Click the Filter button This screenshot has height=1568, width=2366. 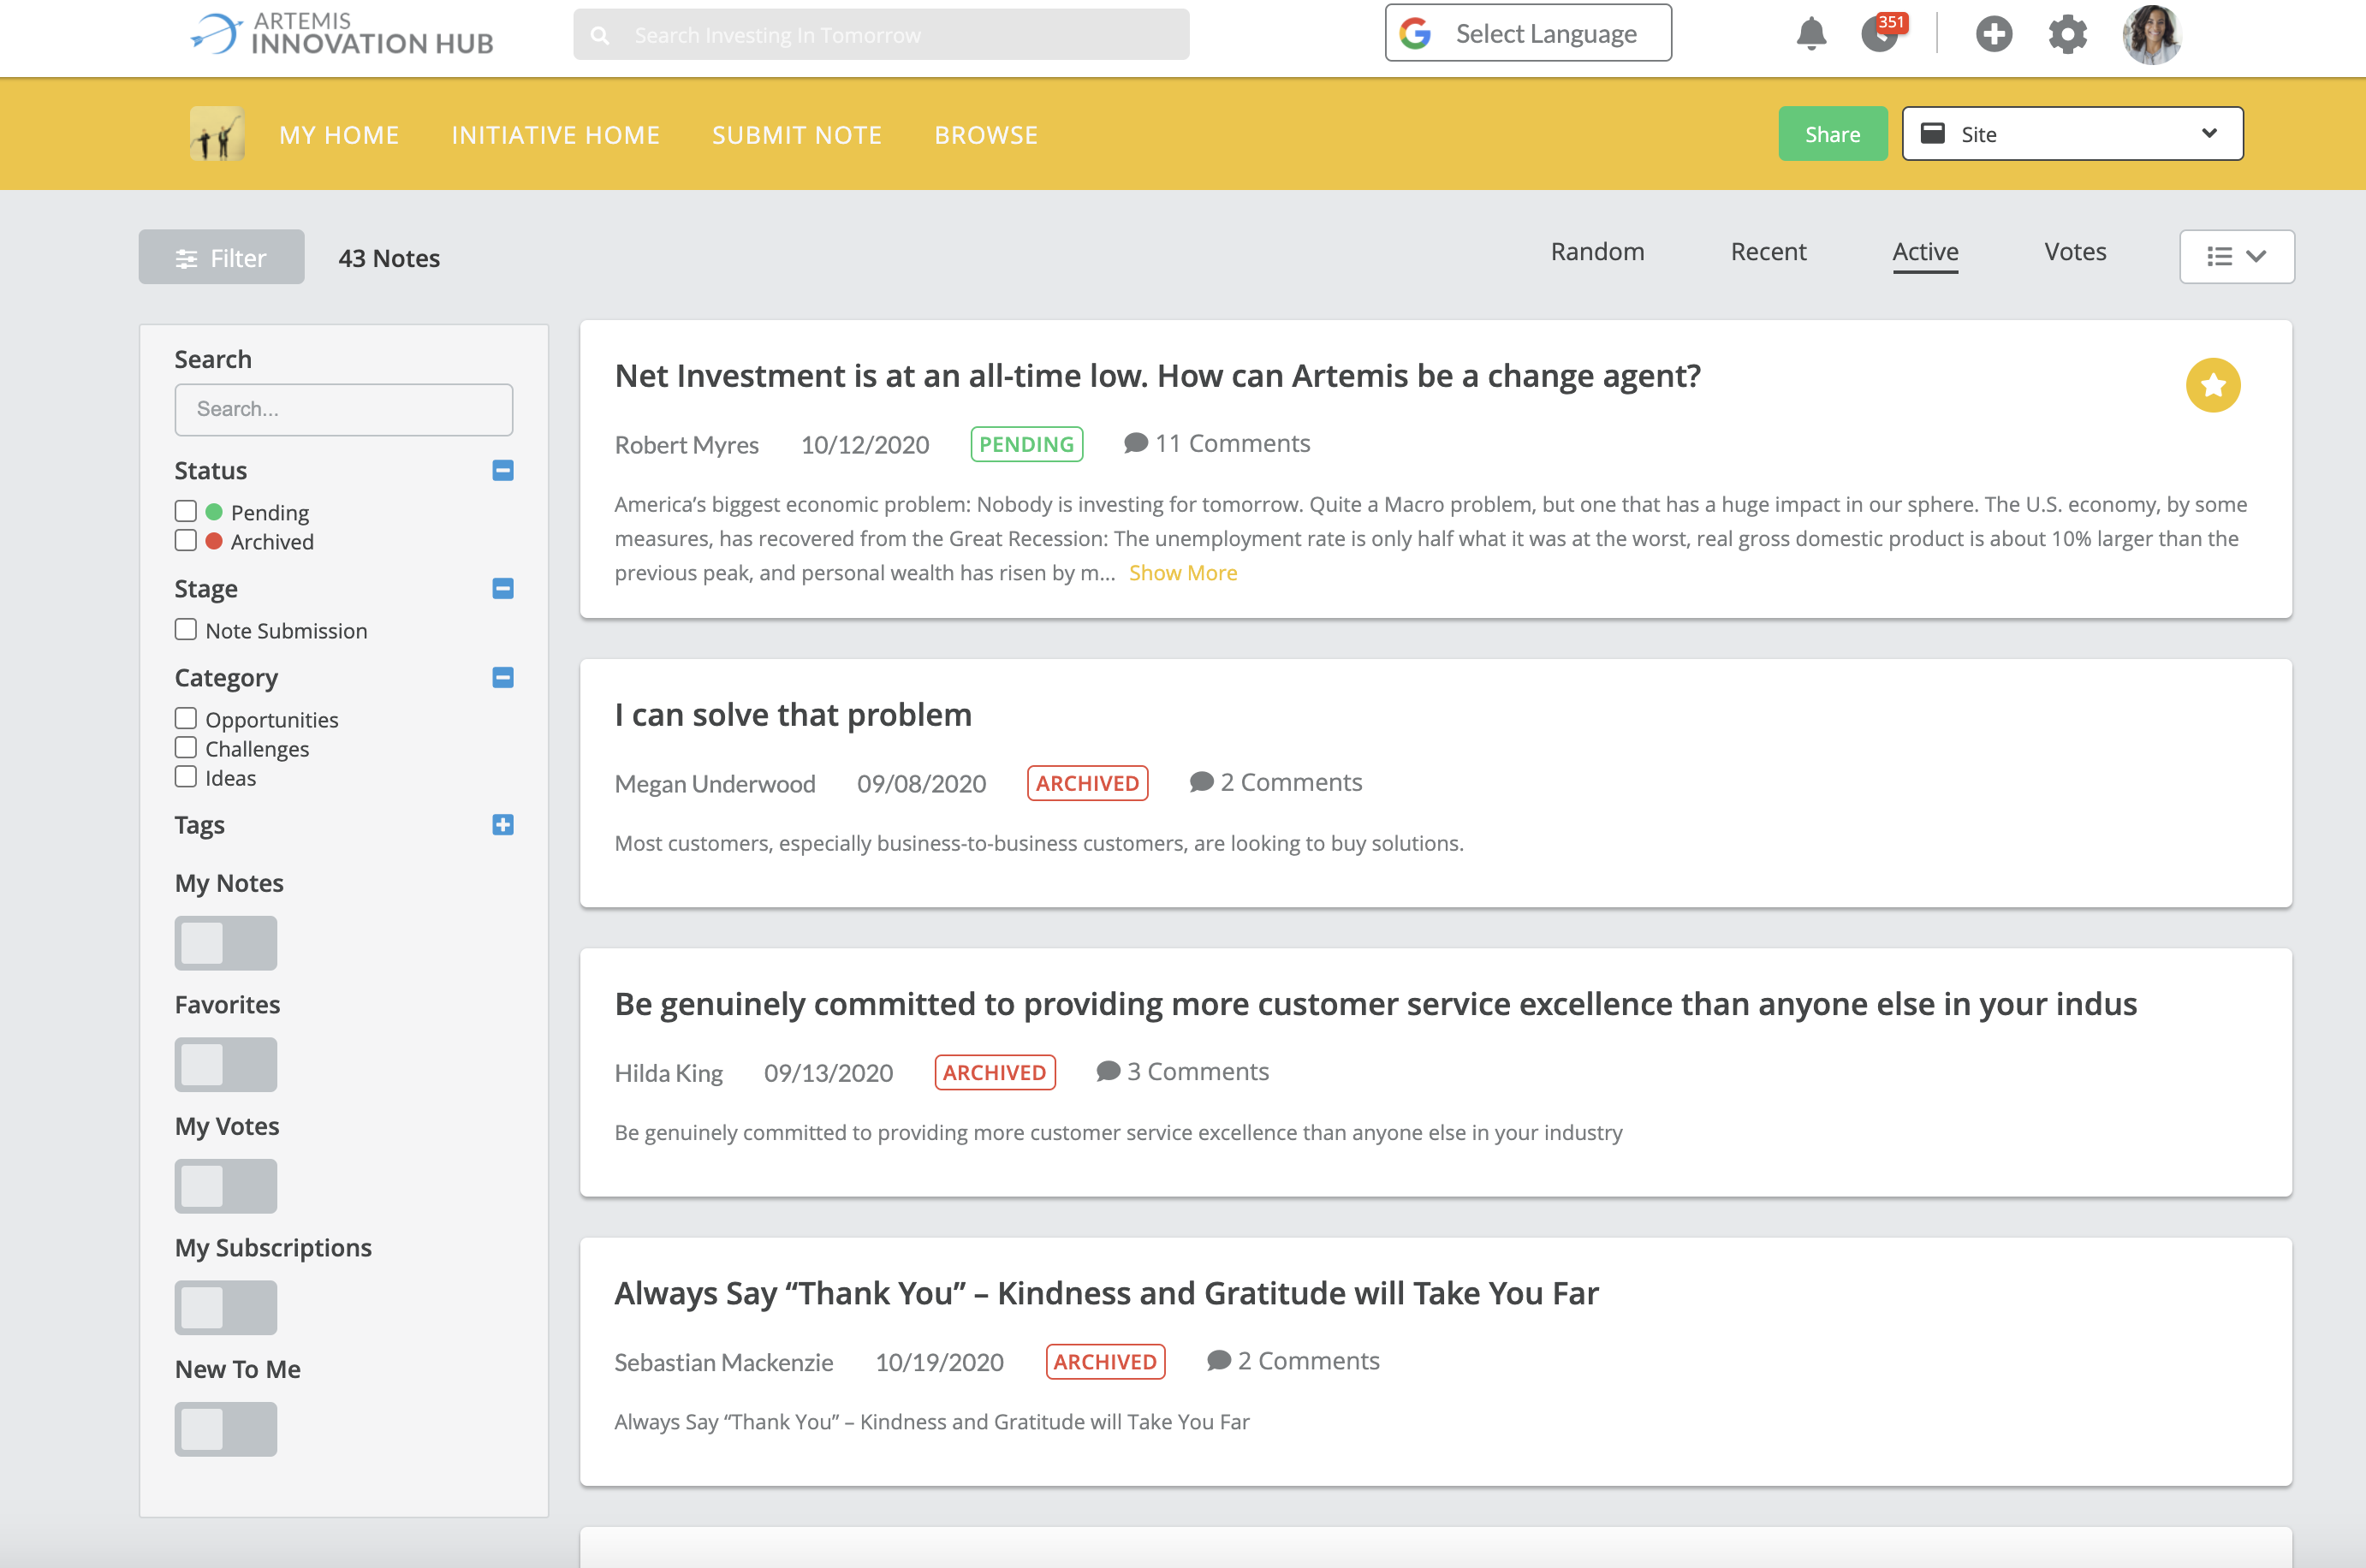coord(221,257)
